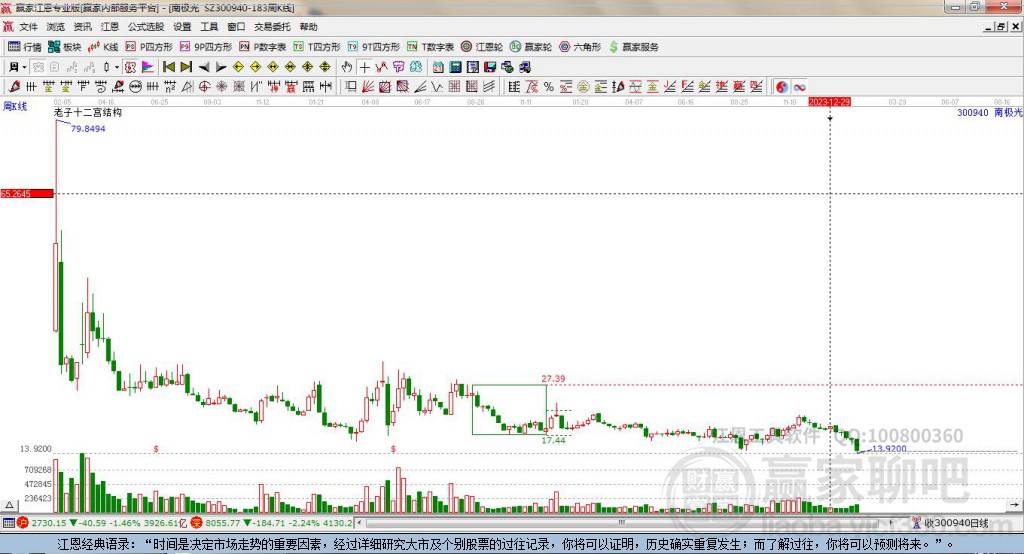This screenshot has height=554, width=1024.
Task: Open the 江恩 menu
Action: [109, 27]
